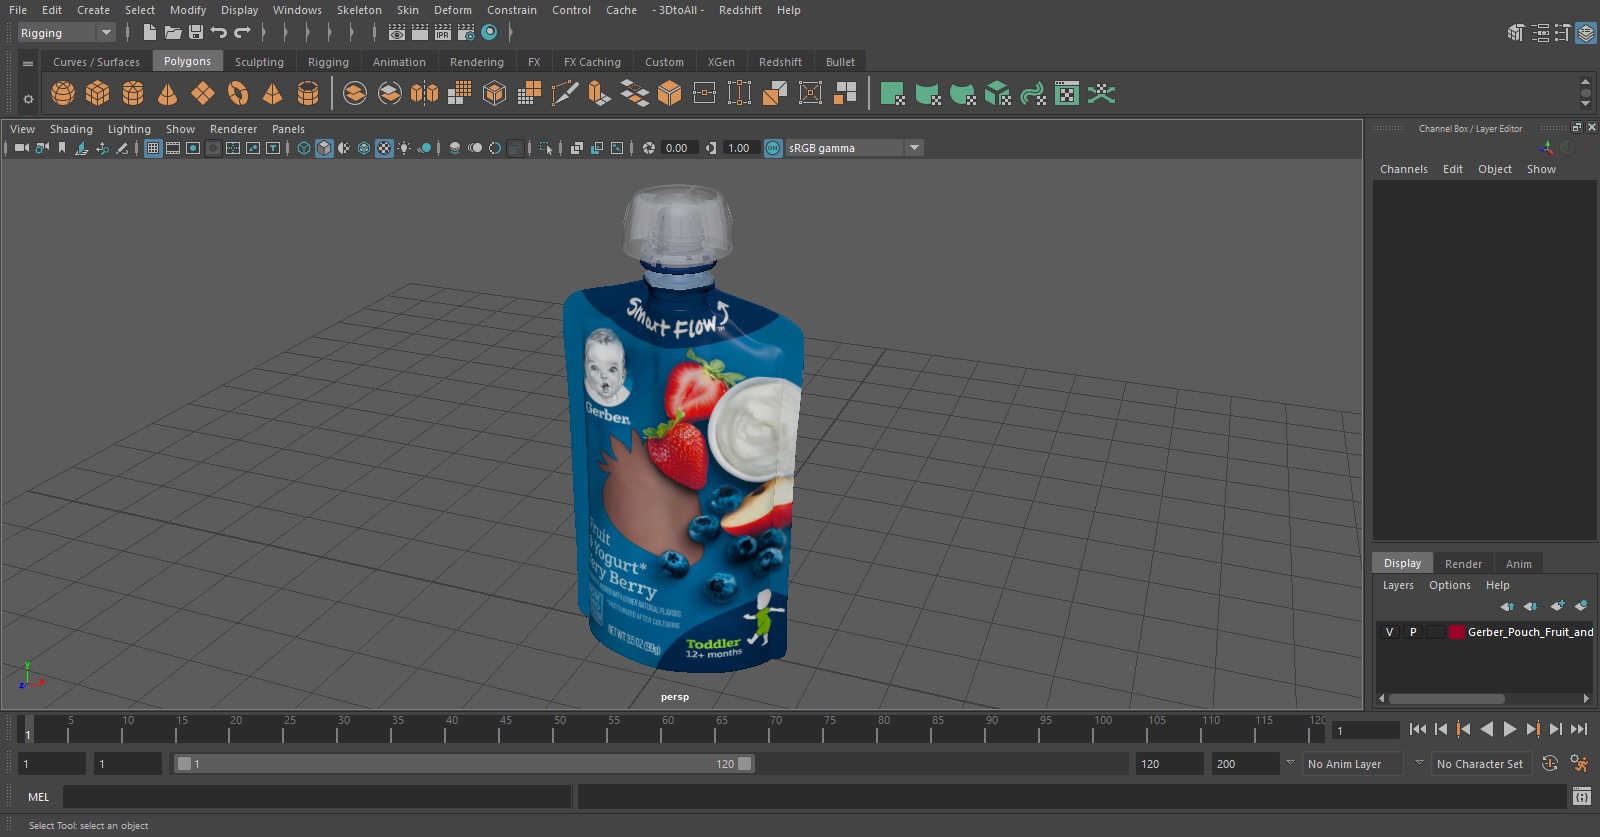The width and height of the screenshot is (1600, 837).
Task: Toggle wireframe shading in the viewport
Action: point(304,148)
